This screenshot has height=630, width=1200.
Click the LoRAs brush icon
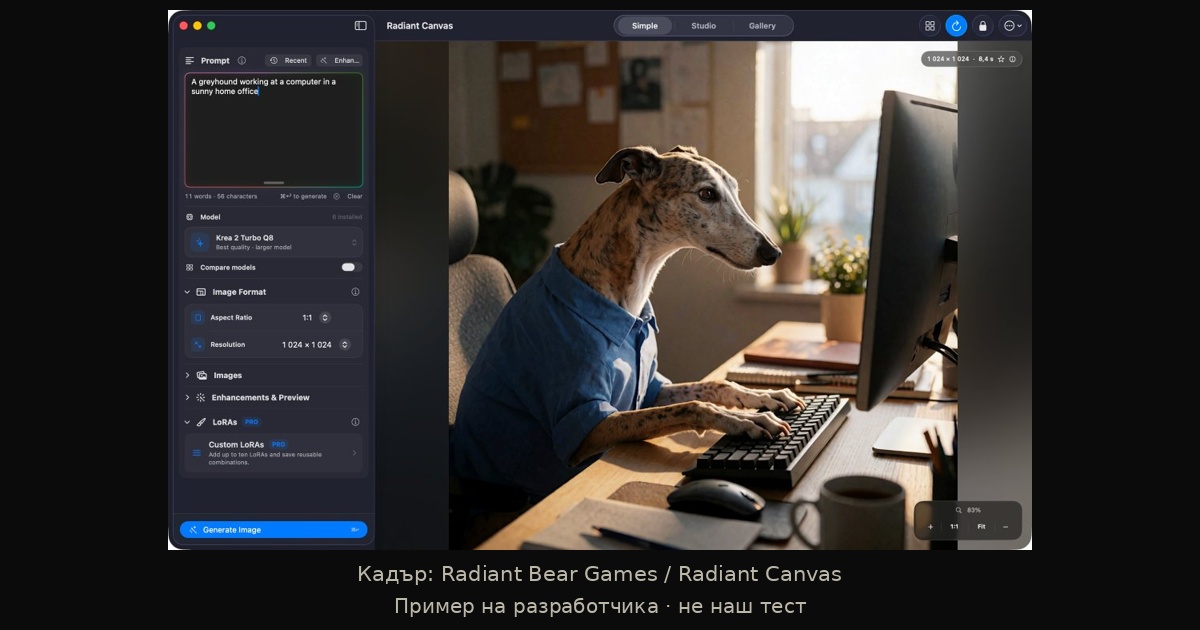tap(201, 422)
